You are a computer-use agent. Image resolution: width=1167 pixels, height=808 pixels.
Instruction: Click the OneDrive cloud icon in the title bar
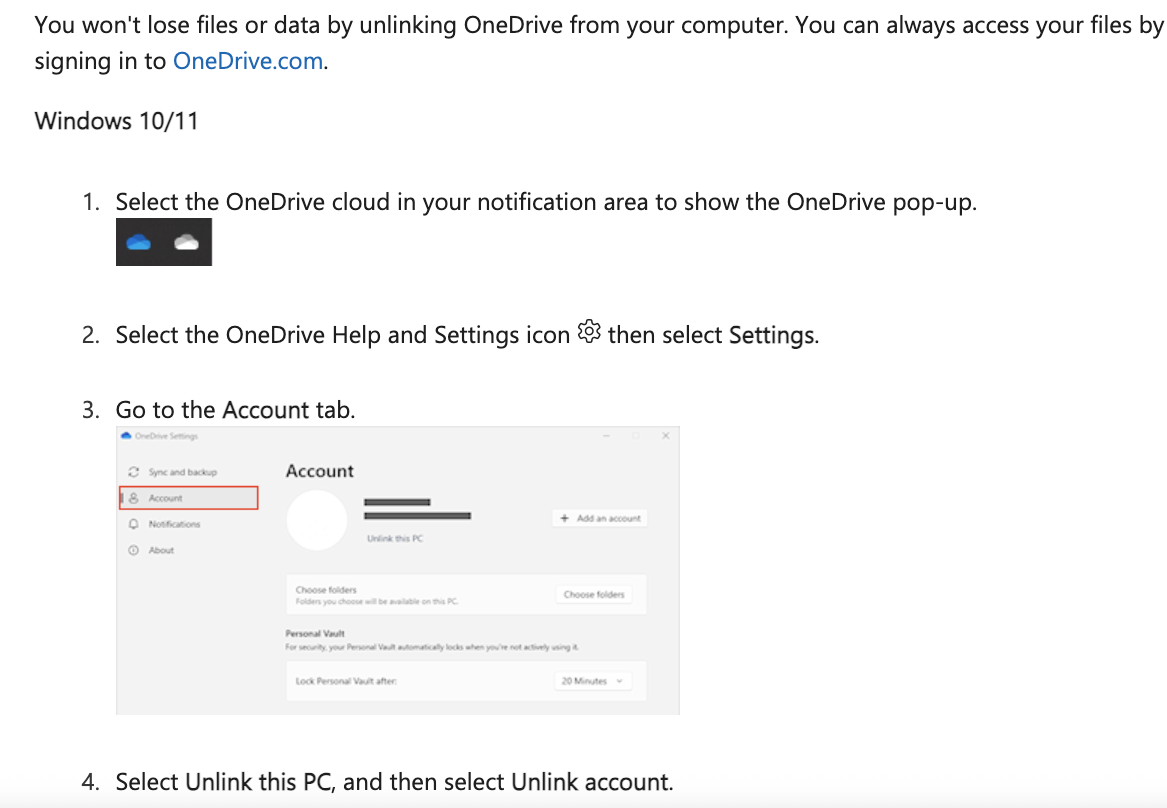(128, 436)
